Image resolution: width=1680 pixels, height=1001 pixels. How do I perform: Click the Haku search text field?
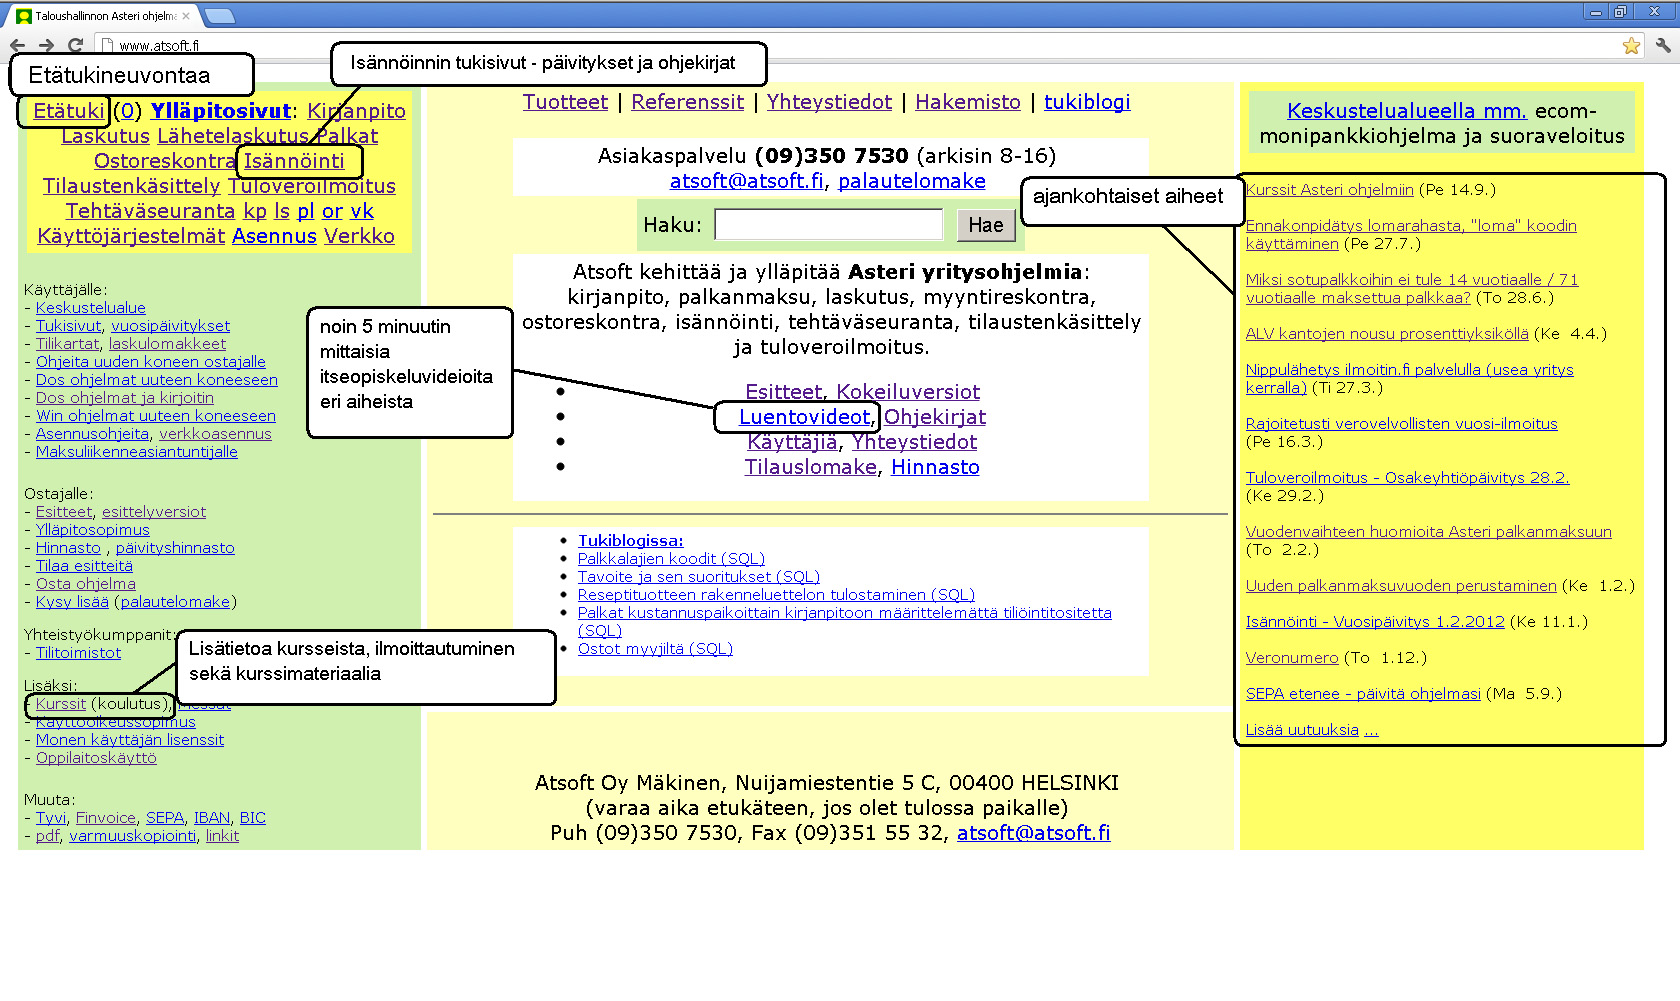click(x=829, y=225)
